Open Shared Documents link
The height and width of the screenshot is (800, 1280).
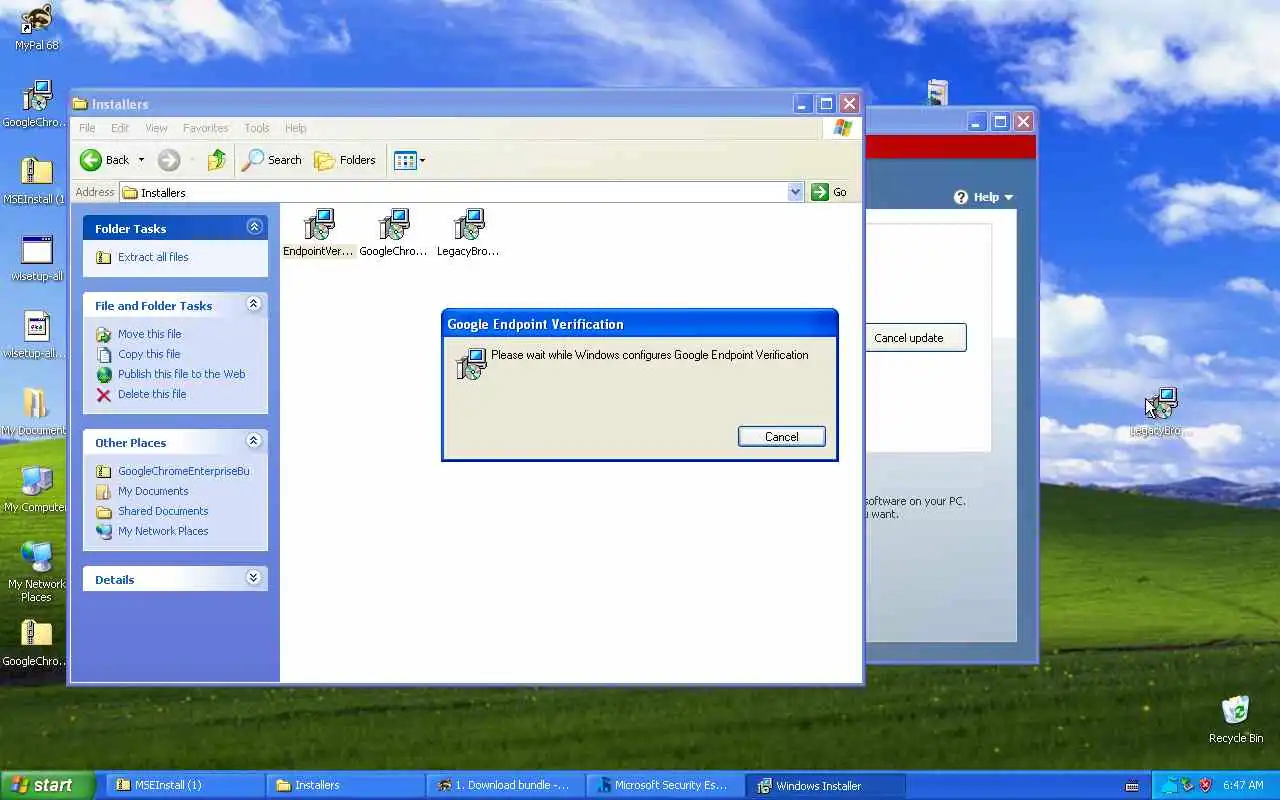pos(163,511)
